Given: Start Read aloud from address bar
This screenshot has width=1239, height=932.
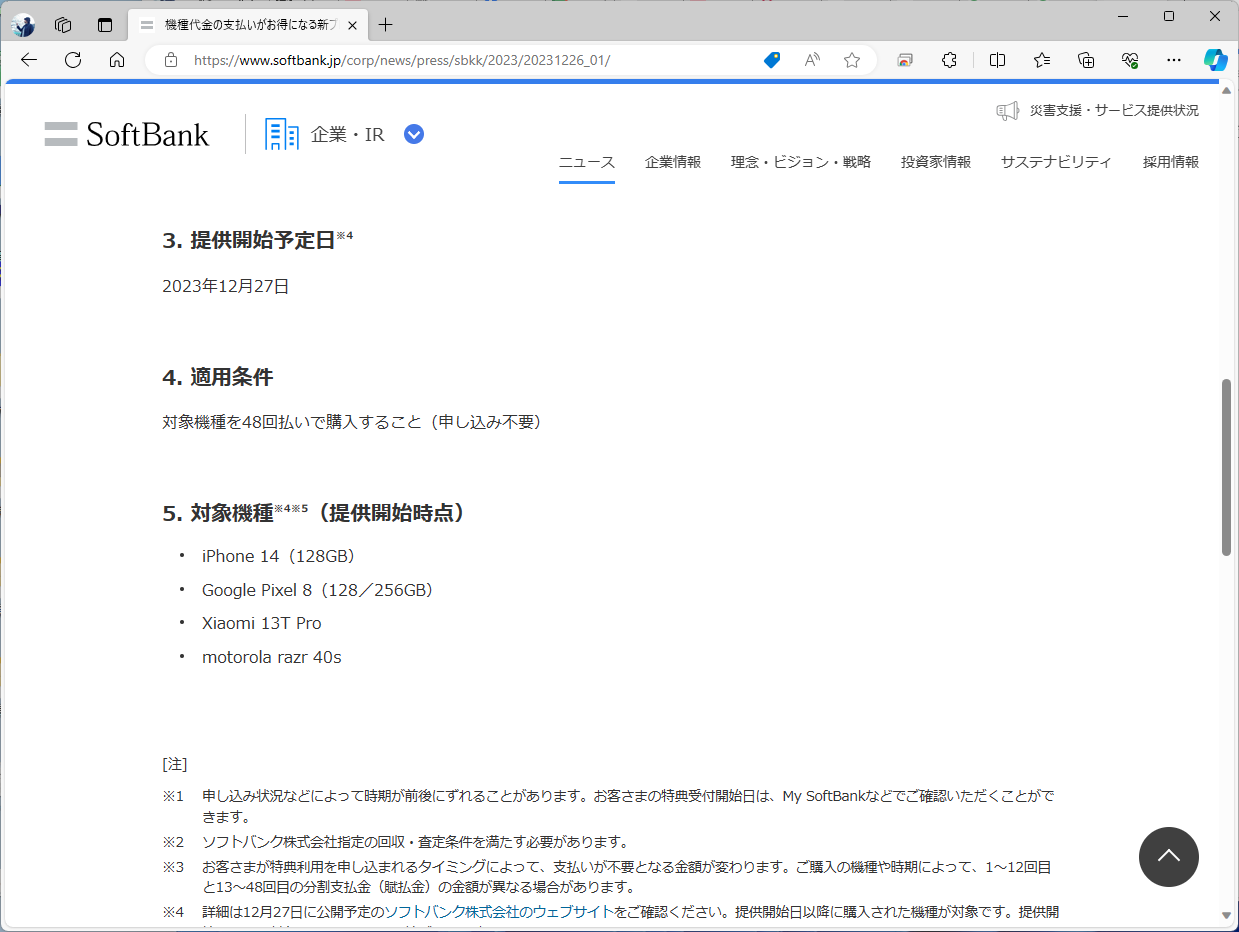Looking at the screenshot, I should point(812,60).
